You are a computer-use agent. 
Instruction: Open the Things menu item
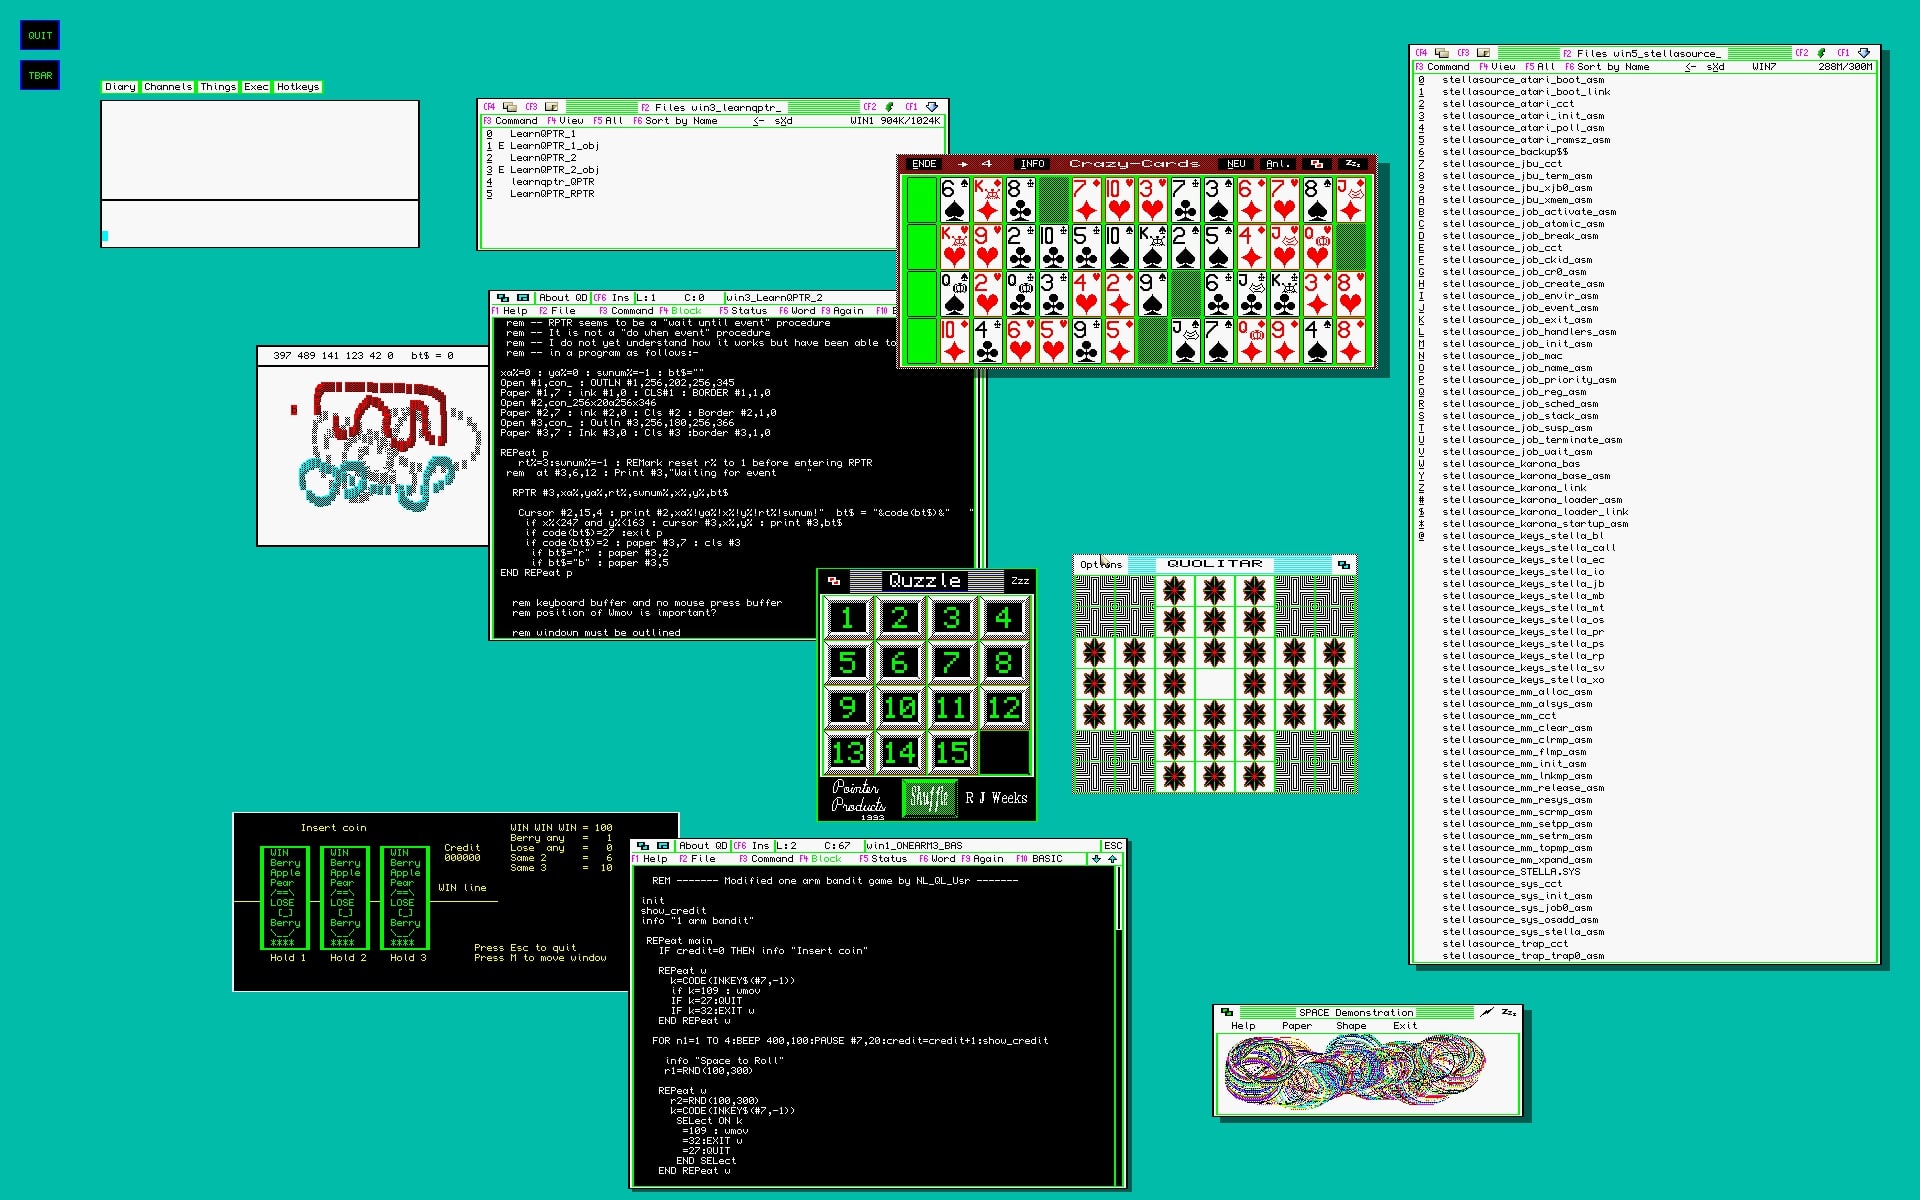[218, 87]
